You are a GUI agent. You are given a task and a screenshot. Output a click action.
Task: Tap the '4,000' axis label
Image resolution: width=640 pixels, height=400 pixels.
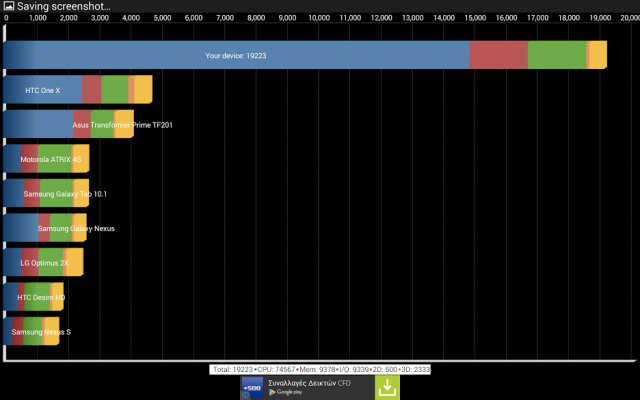pos(131,18)
